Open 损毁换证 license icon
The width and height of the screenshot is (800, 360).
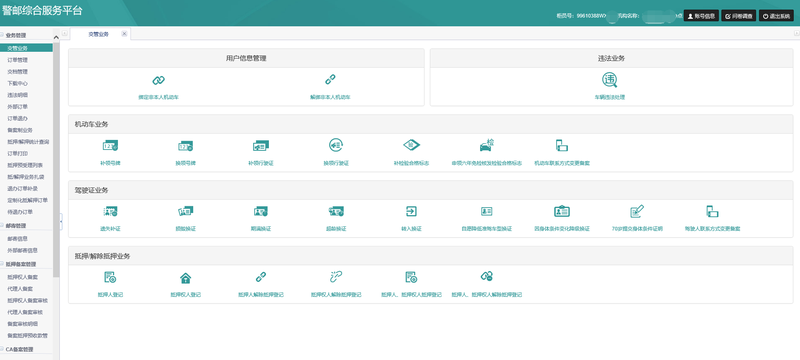pyautogui.click(x=185, y=211)
